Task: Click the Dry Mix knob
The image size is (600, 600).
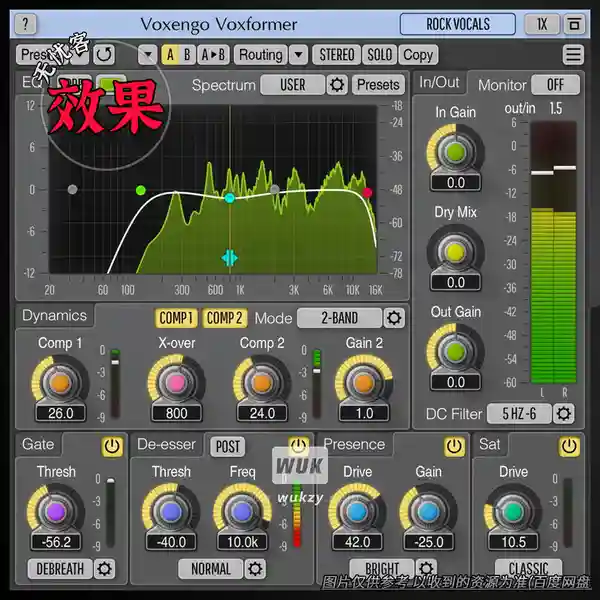Action: tap(455, 252)
